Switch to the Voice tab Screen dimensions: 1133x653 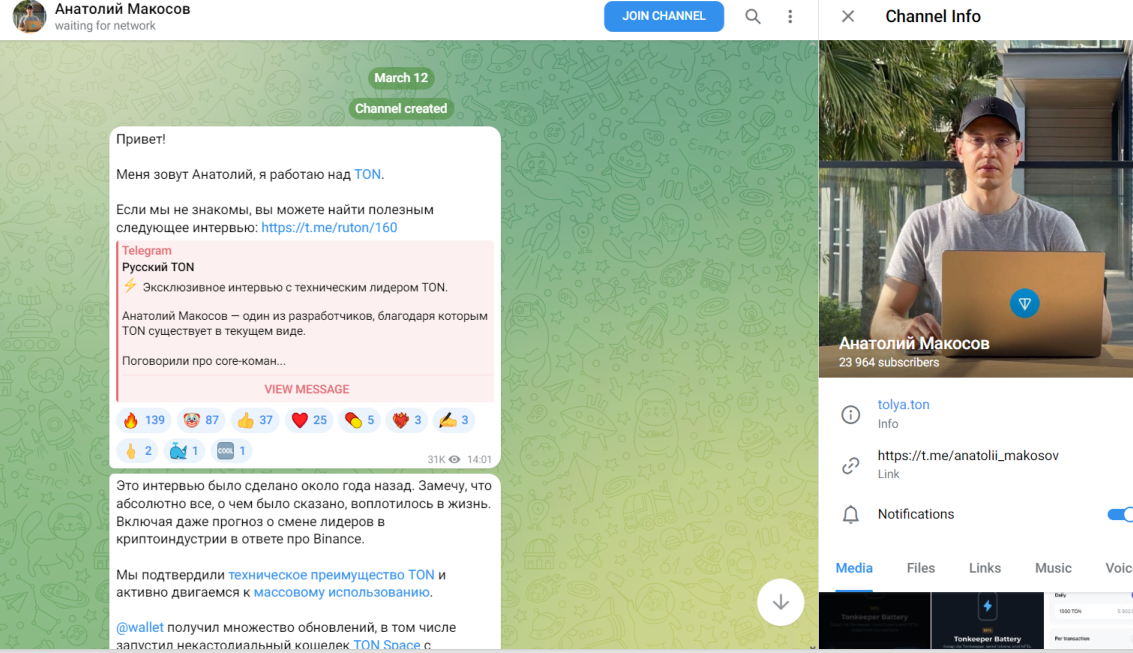[1119, 568]
